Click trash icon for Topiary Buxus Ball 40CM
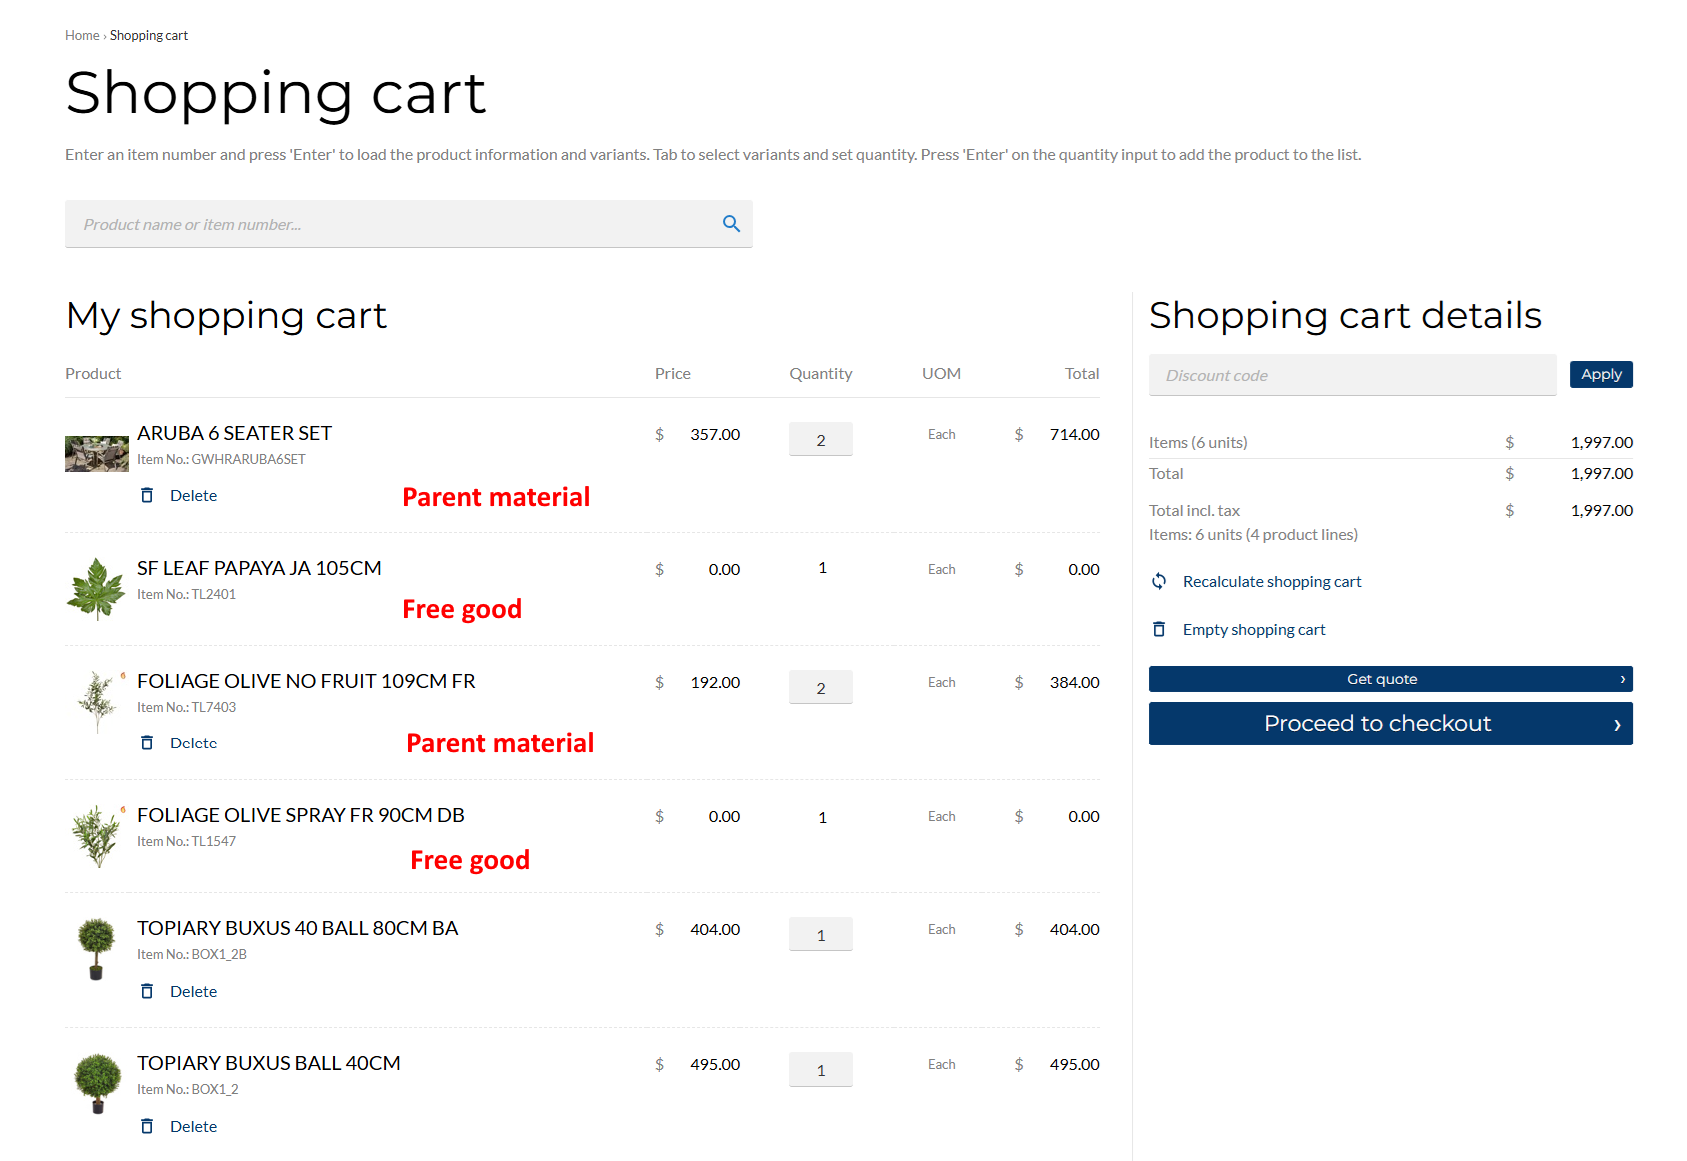 [147, 1126]
